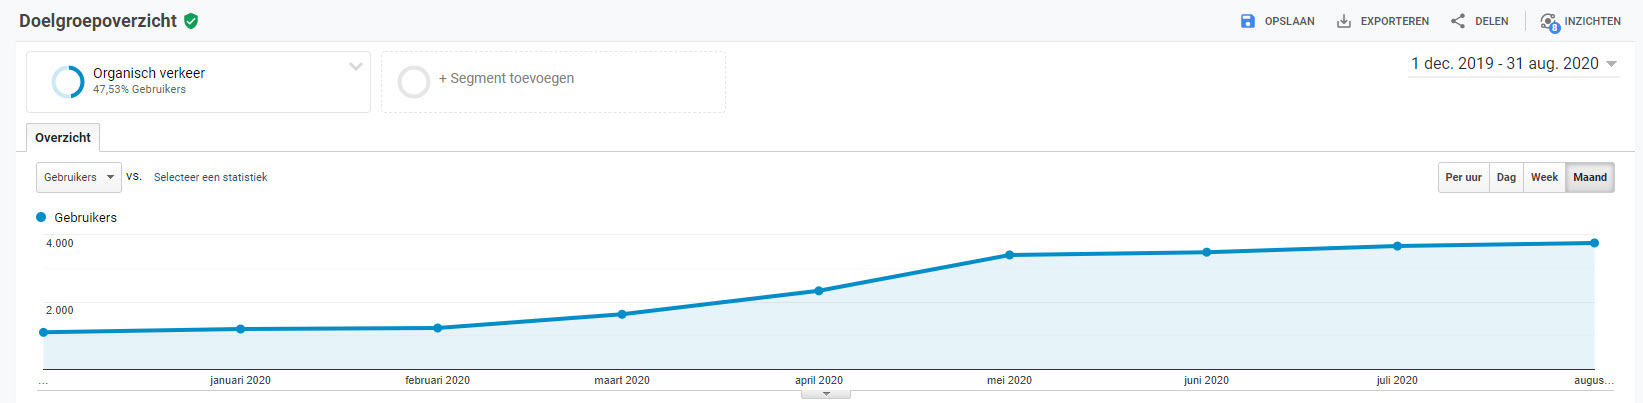
Task: Click the first data point at chart start
Action: click(44, 332)
